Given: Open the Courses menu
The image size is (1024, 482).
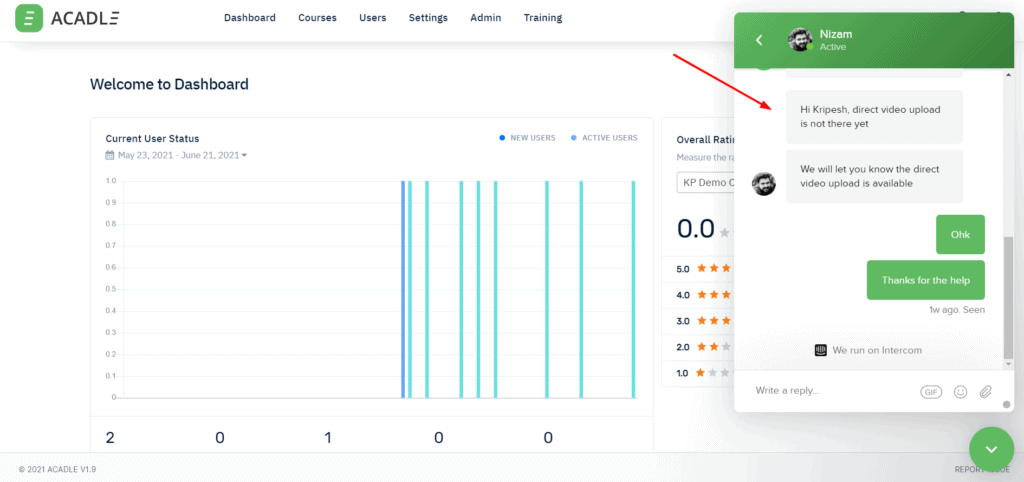Looking at the screenshot, I should 317,18.
